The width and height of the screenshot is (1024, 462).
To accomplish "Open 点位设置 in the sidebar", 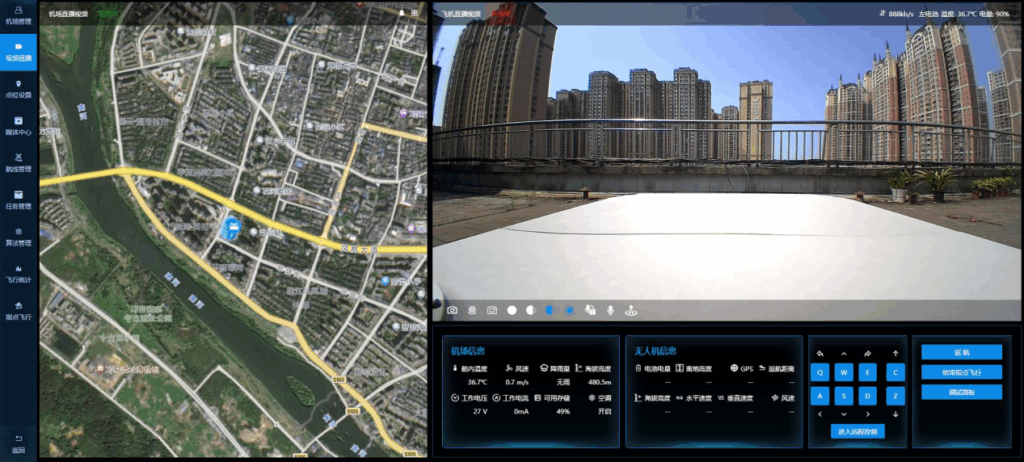I will click(18, 88).
